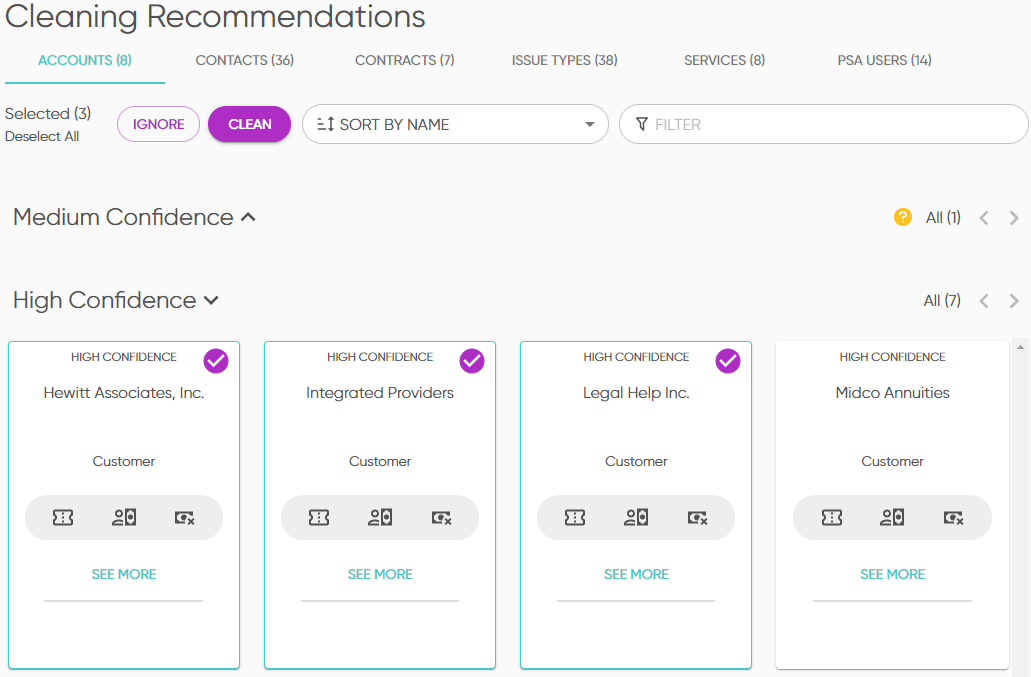Screen dimensions: 1031x677
Task: Click See More on Midco Annuities card
Action: tap(892, 574)
